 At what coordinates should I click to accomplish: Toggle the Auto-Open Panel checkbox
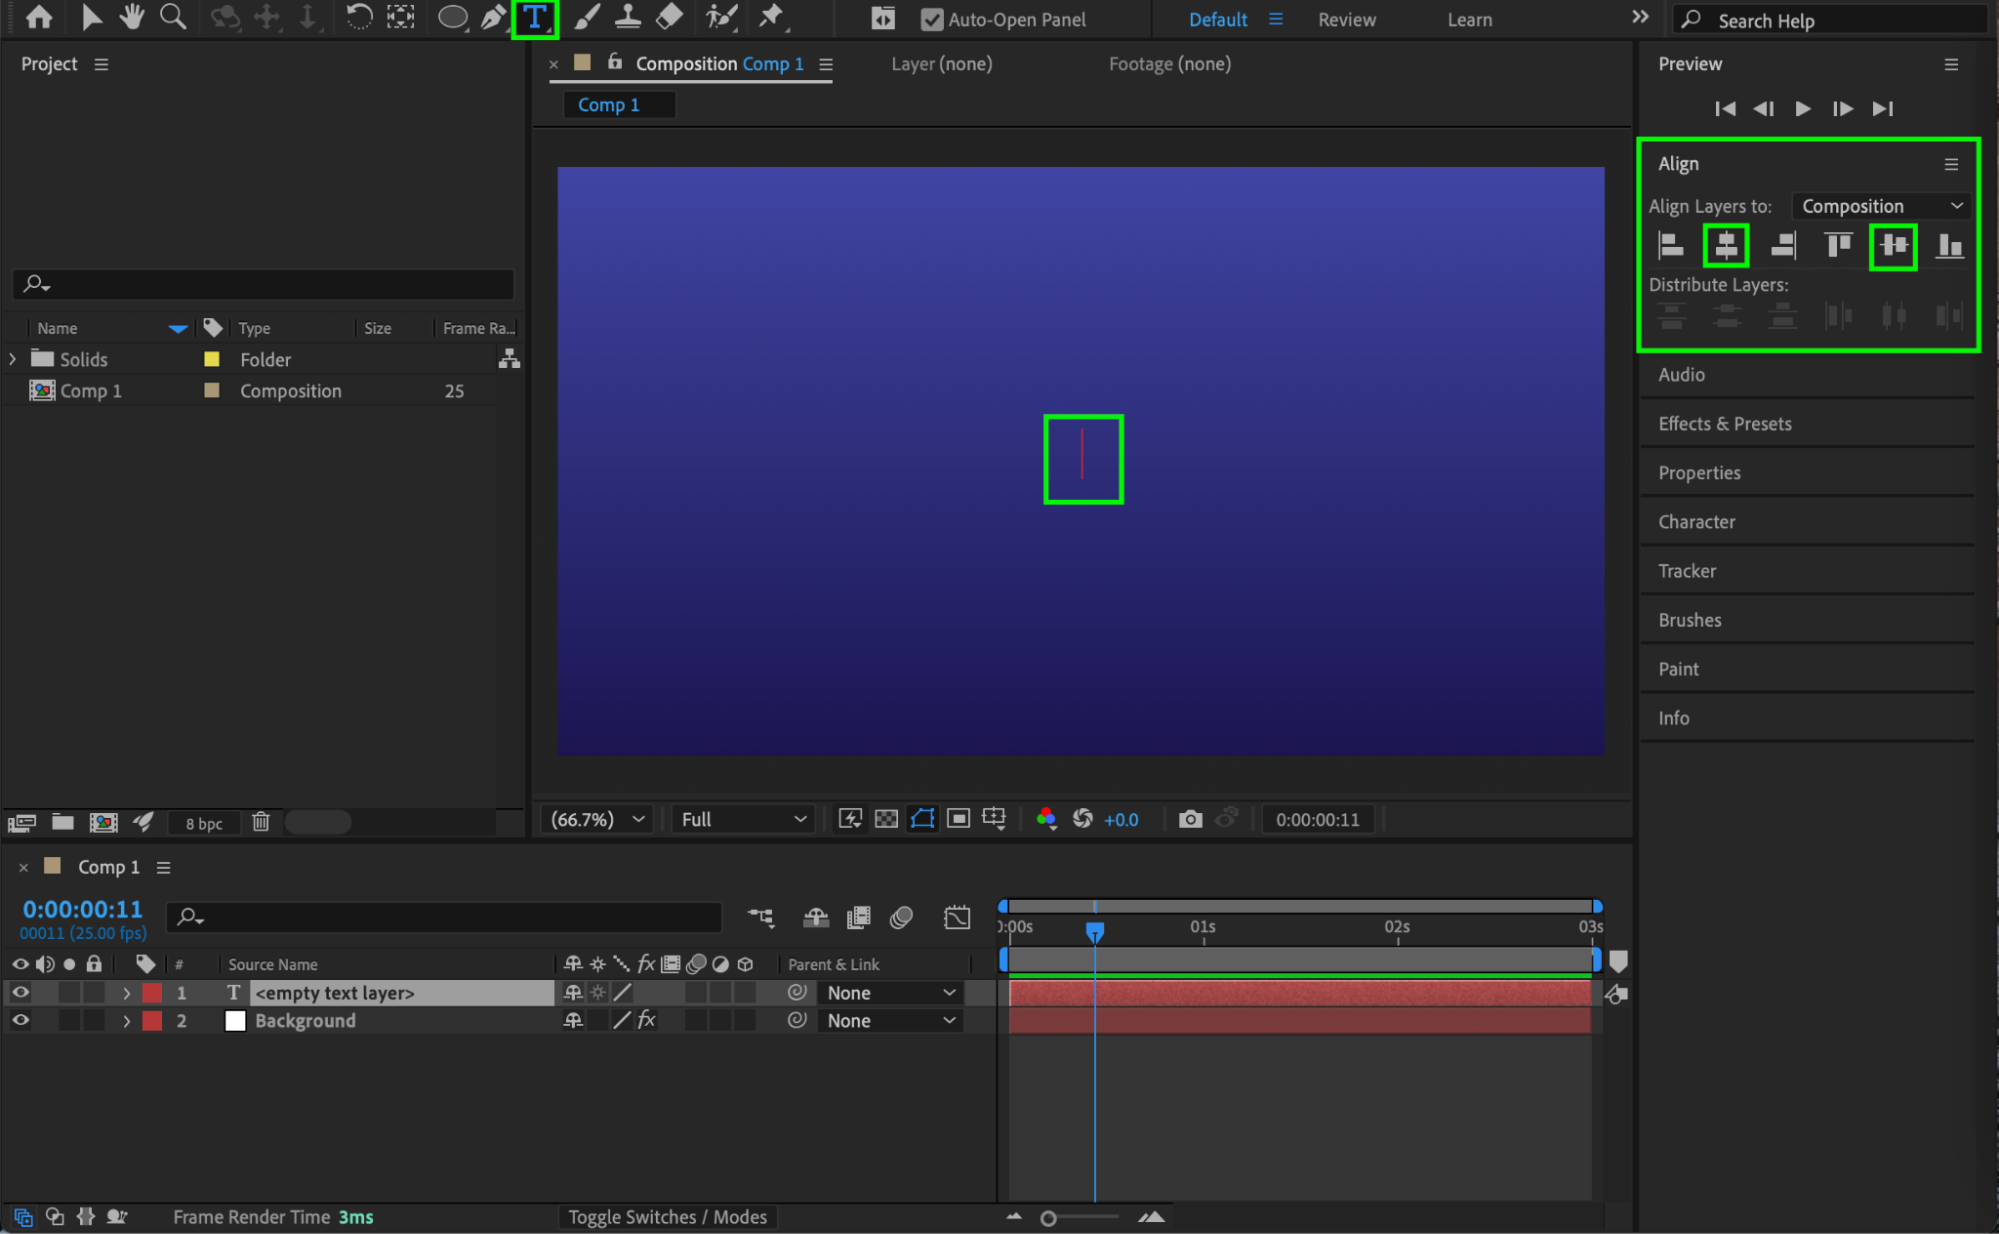click(932, 19)
